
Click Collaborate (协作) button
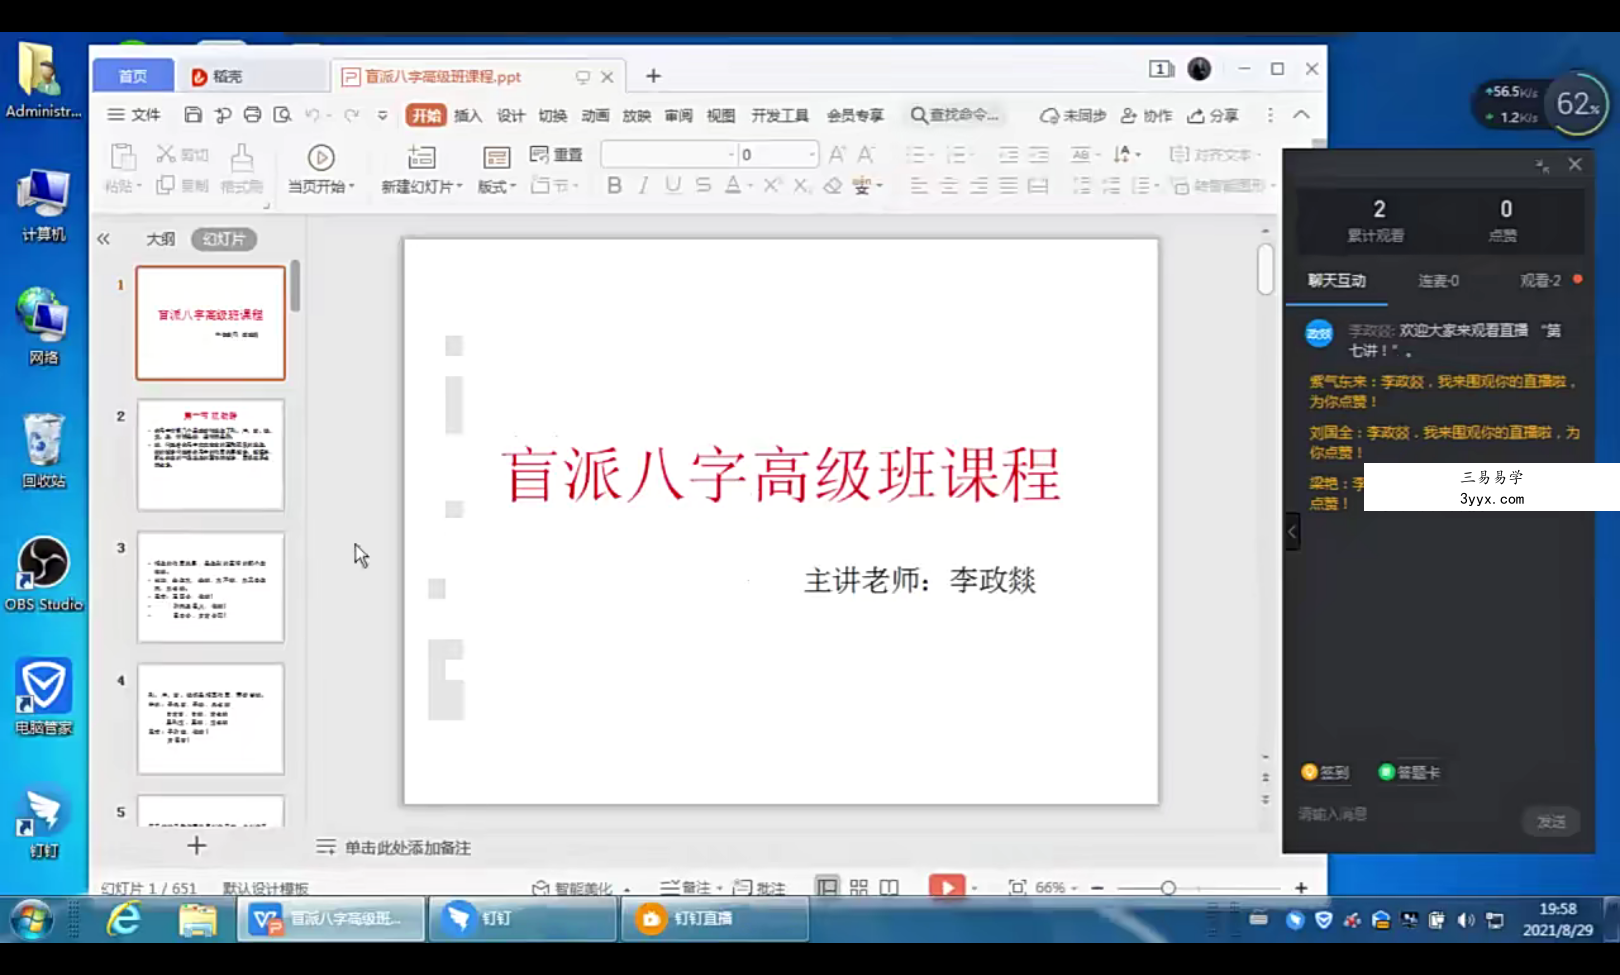click(1146, 116)
